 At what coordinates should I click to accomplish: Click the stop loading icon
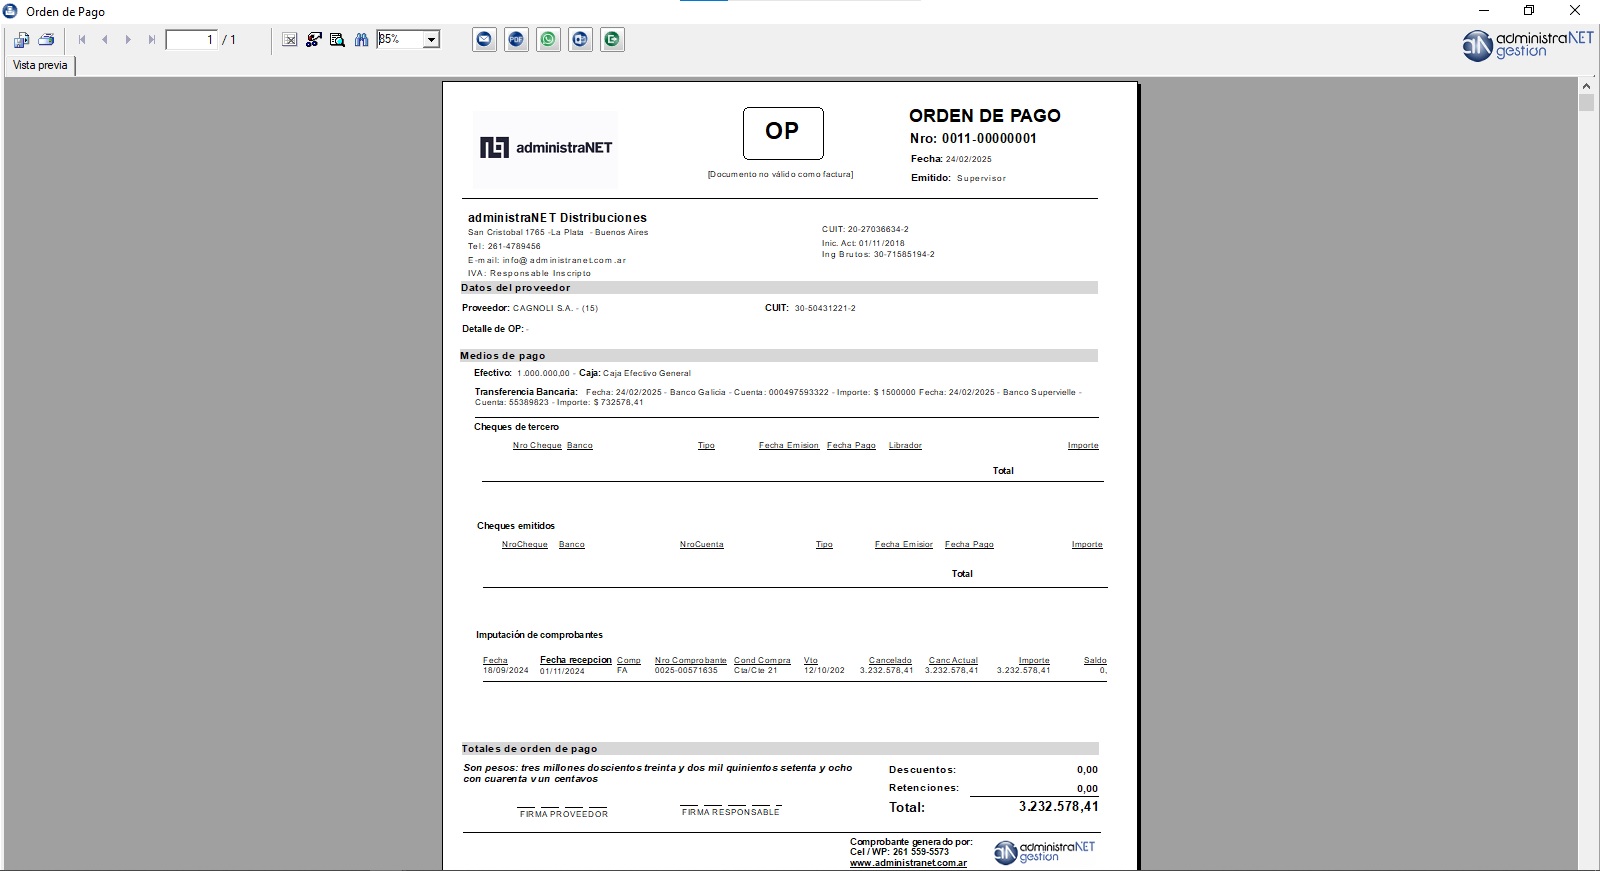pos(289,40)
